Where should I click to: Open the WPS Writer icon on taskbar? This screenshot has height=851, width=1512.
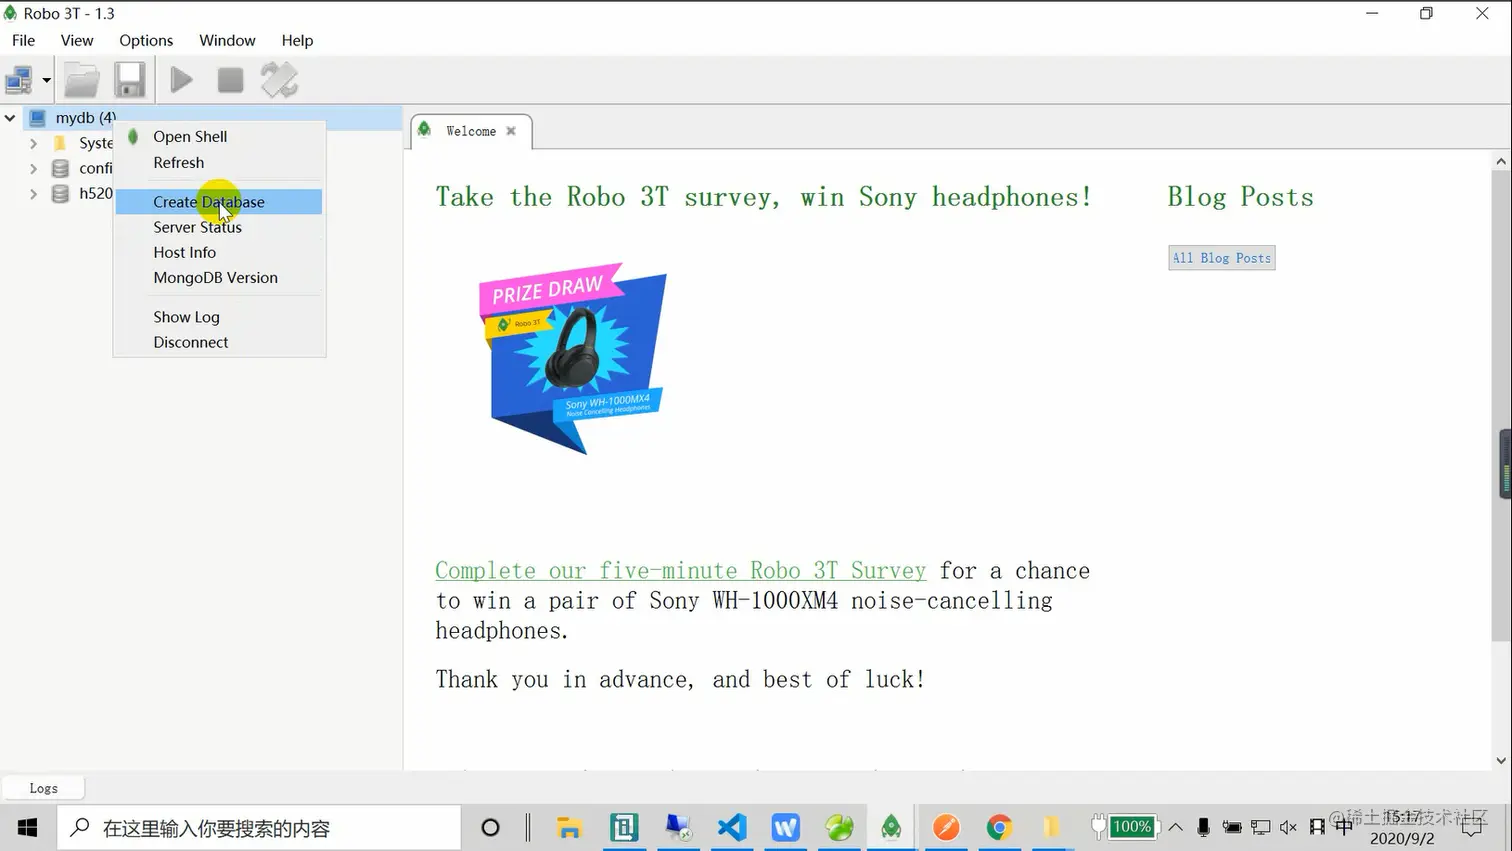click(786, 828)
